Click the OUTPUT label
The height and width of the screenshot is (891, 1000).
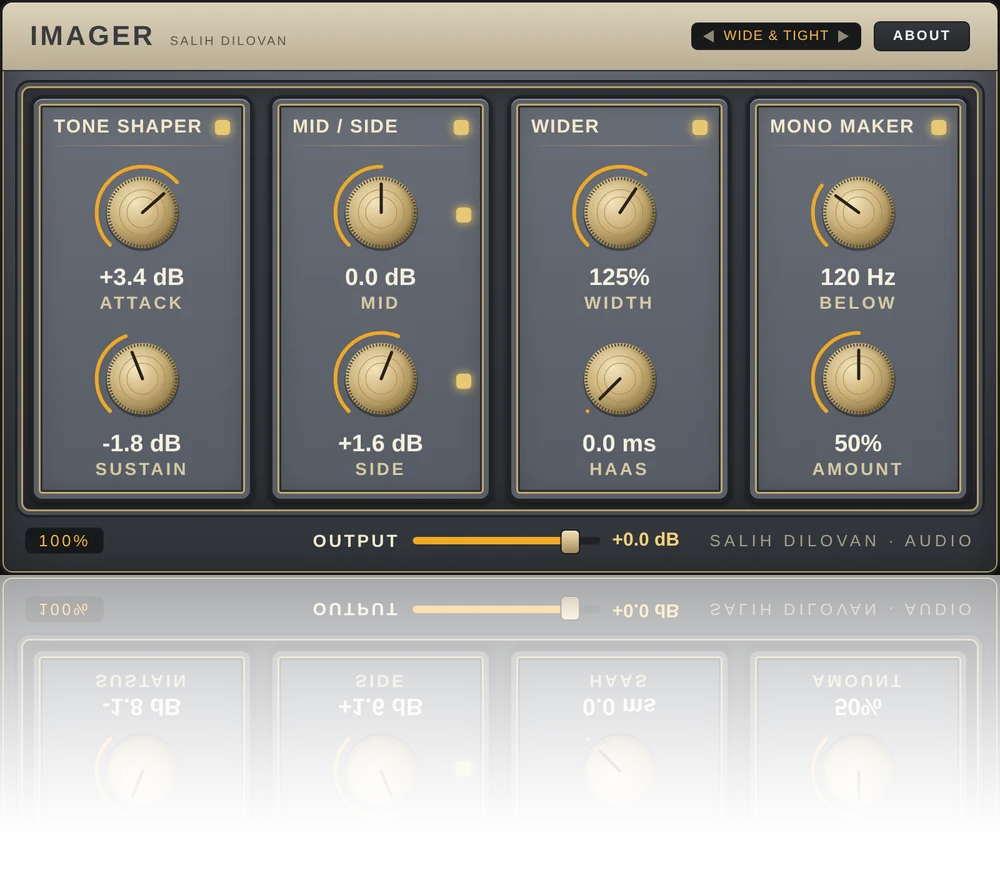[355, 541]
